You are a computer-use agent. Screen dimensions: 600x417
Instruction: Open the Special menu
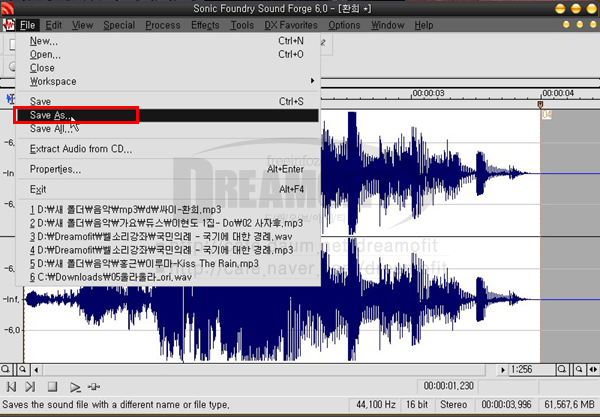(x=119, y=25)
